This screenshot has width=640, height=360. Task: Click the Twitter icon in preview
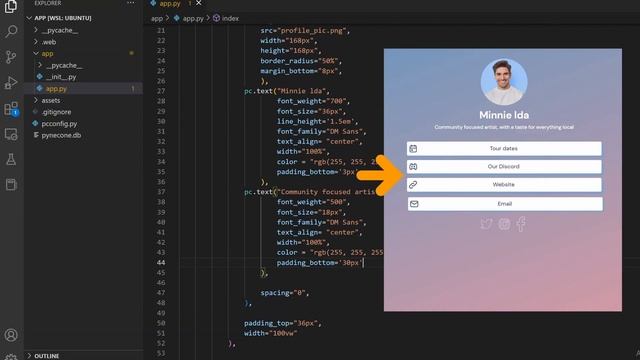486,224
